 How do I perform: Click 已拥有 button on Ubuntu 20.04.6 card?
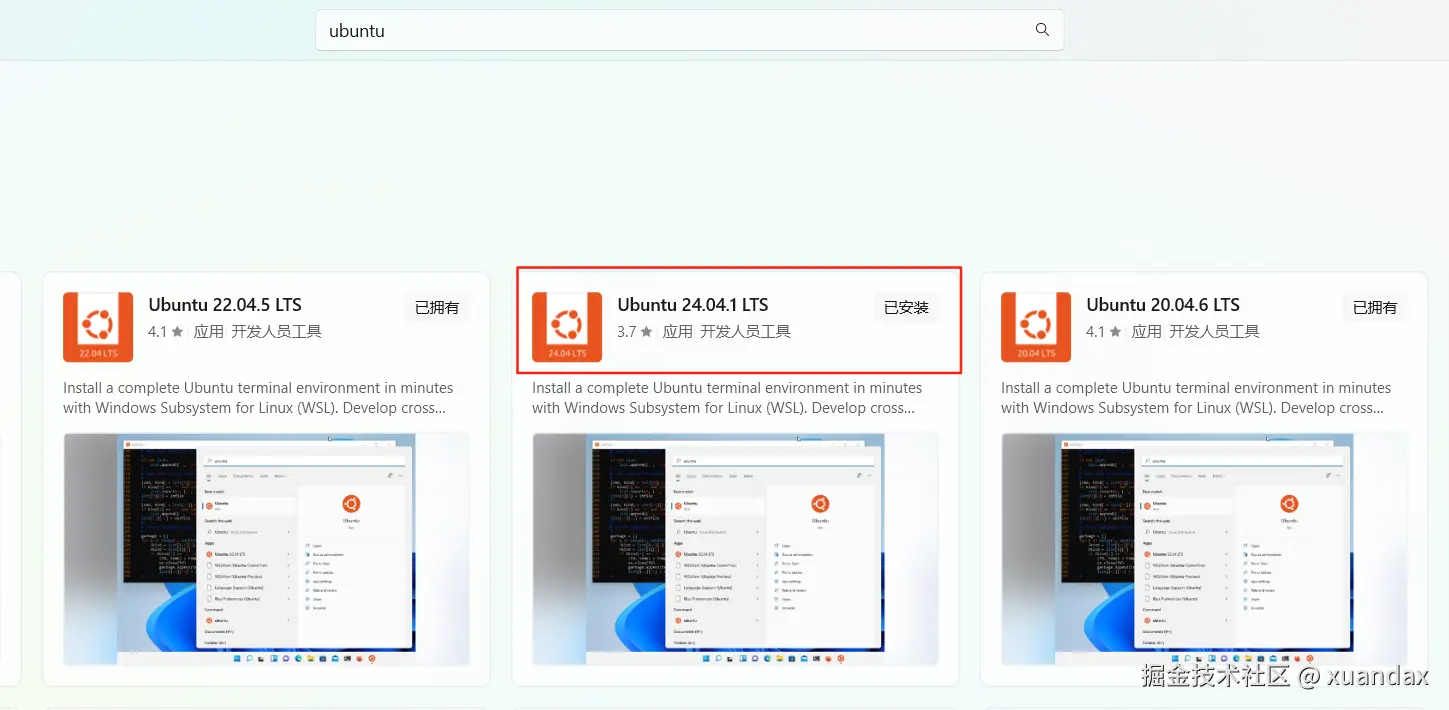click(x=1375, y=308)
